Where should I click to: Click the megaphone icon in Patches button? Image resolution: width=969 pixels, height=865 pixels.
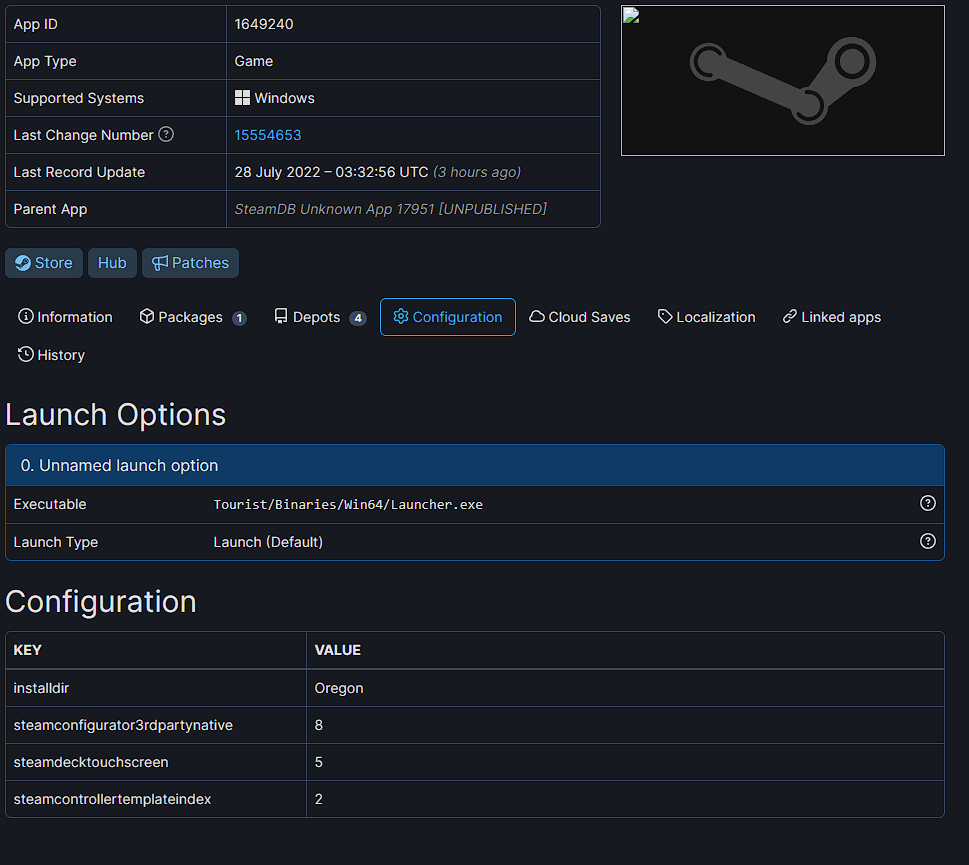pos(160,263)
